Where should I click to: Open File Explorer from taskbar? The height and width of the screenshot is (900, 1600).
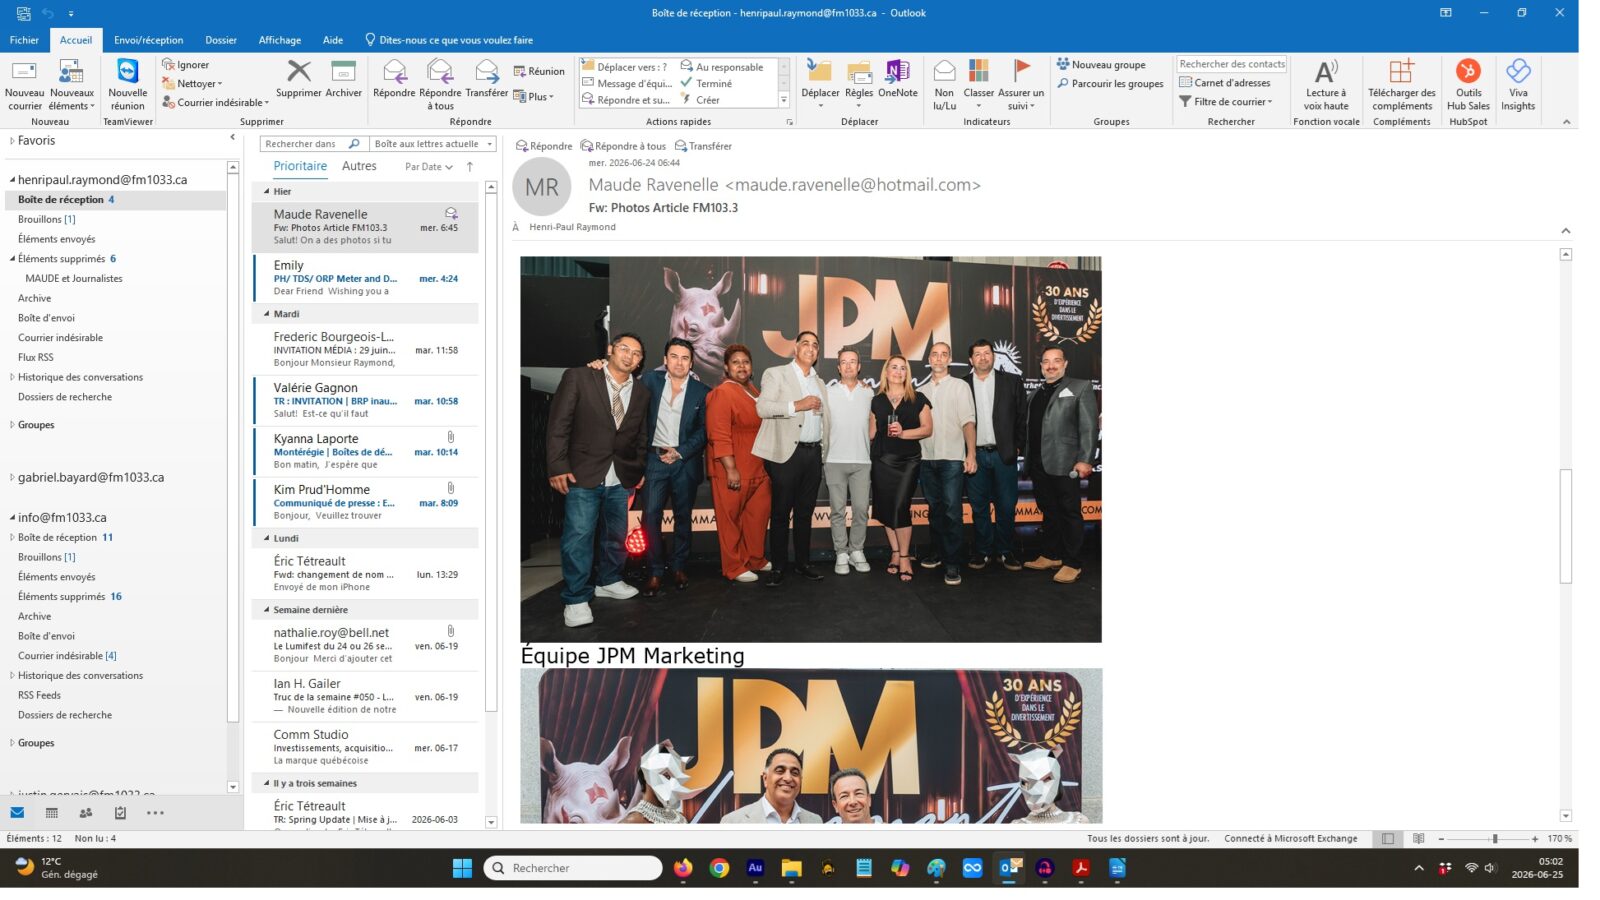pos(791,868)
